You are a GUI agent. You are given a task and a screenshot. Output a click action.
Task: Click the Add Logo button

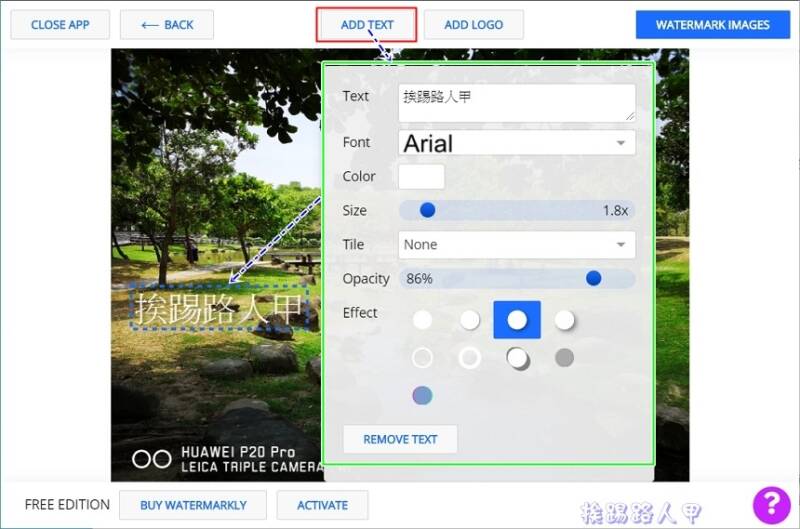tap(473, 24)
